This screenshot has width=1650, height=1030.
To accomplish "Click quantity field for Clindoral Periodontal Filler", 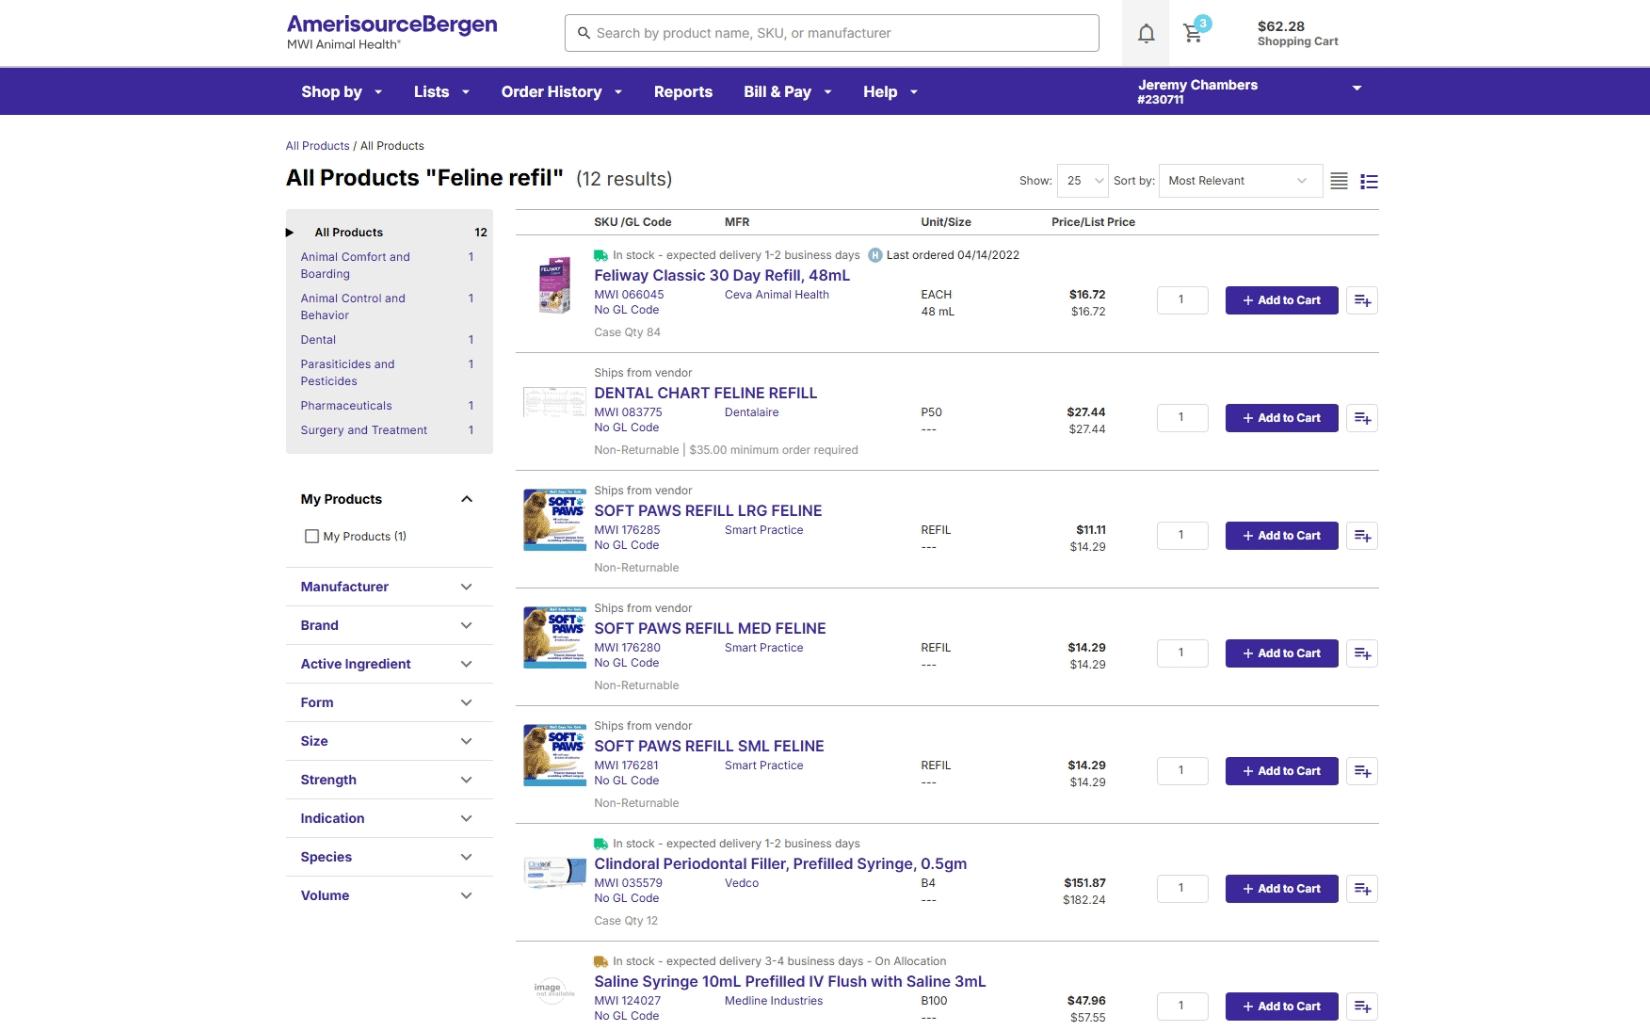I will point(1182,889).
